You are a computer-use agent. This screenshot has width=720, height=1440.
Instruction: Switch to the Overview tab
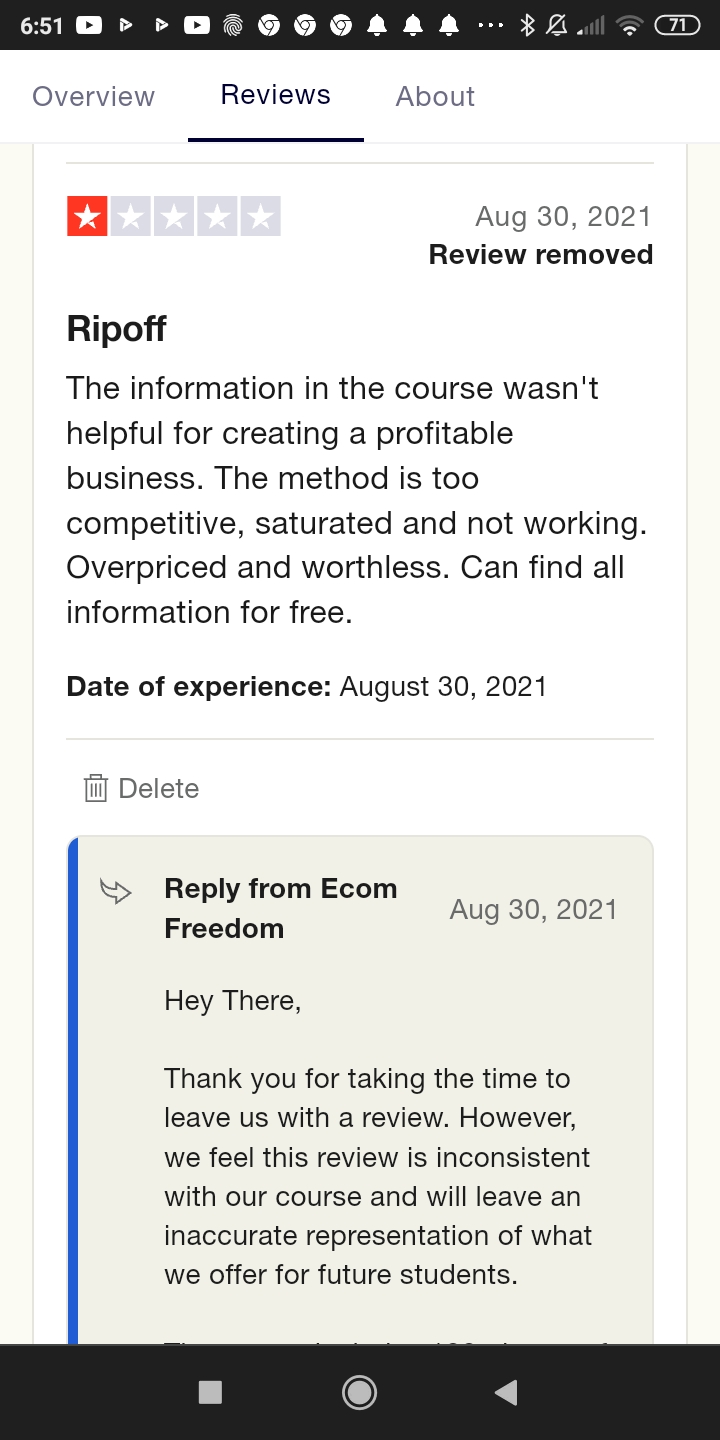(x=94, y=96)
